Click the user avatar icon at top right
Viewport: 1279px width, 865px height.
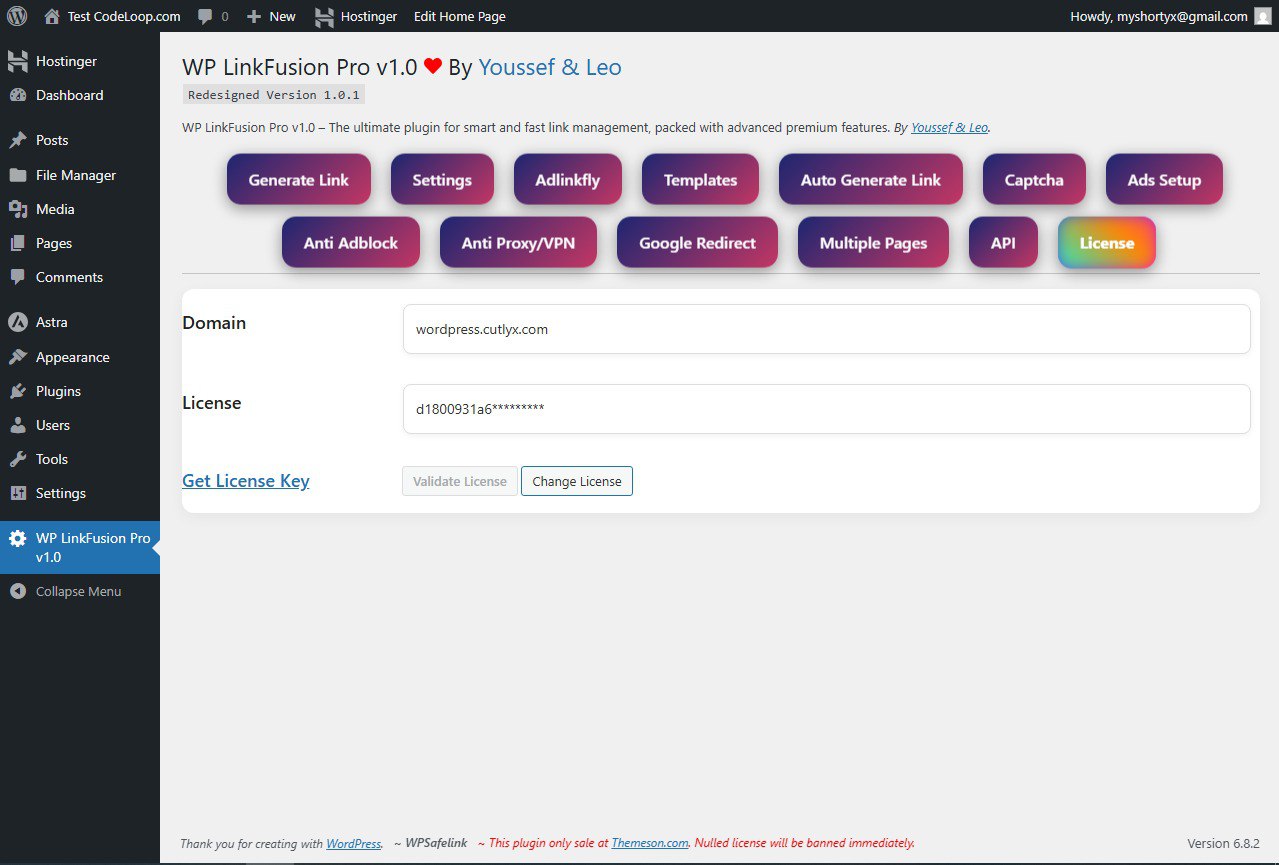(x=1262, y=16)
